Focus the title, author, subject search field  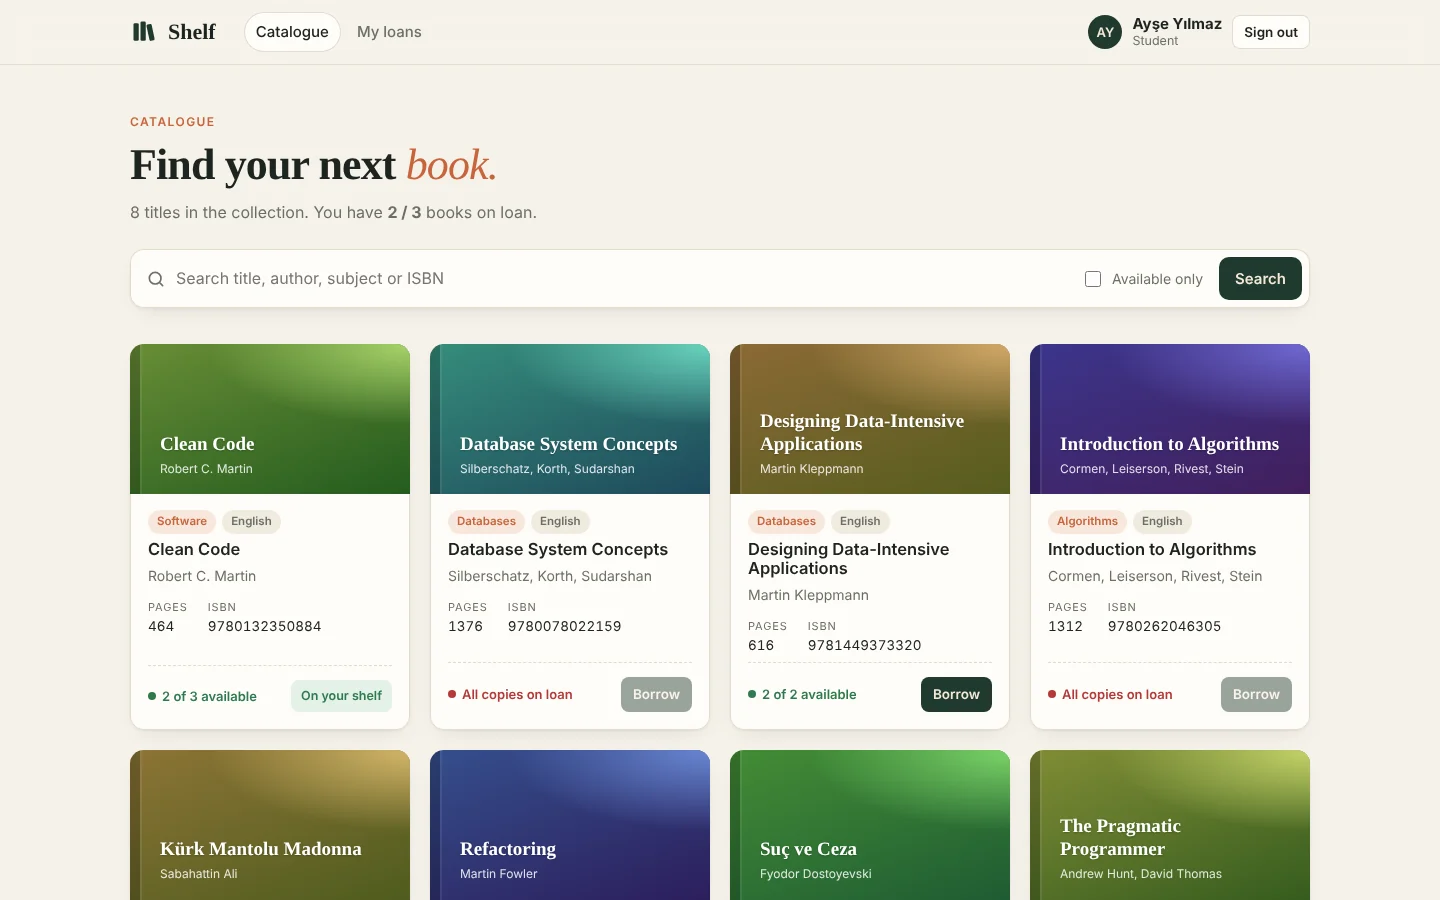point(620,279)
